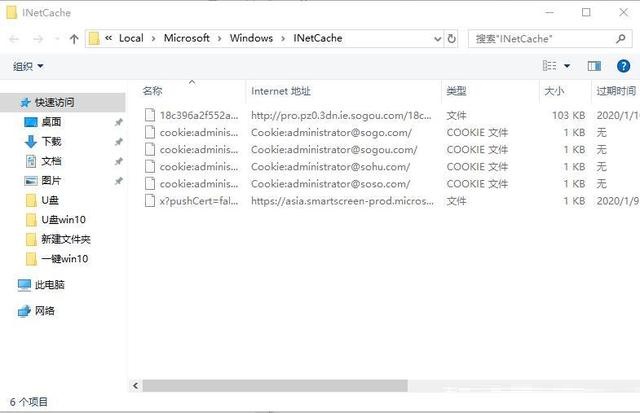
Task: Select 此电脑 (This PC) in the sidebar
Action: coord(49,285)
